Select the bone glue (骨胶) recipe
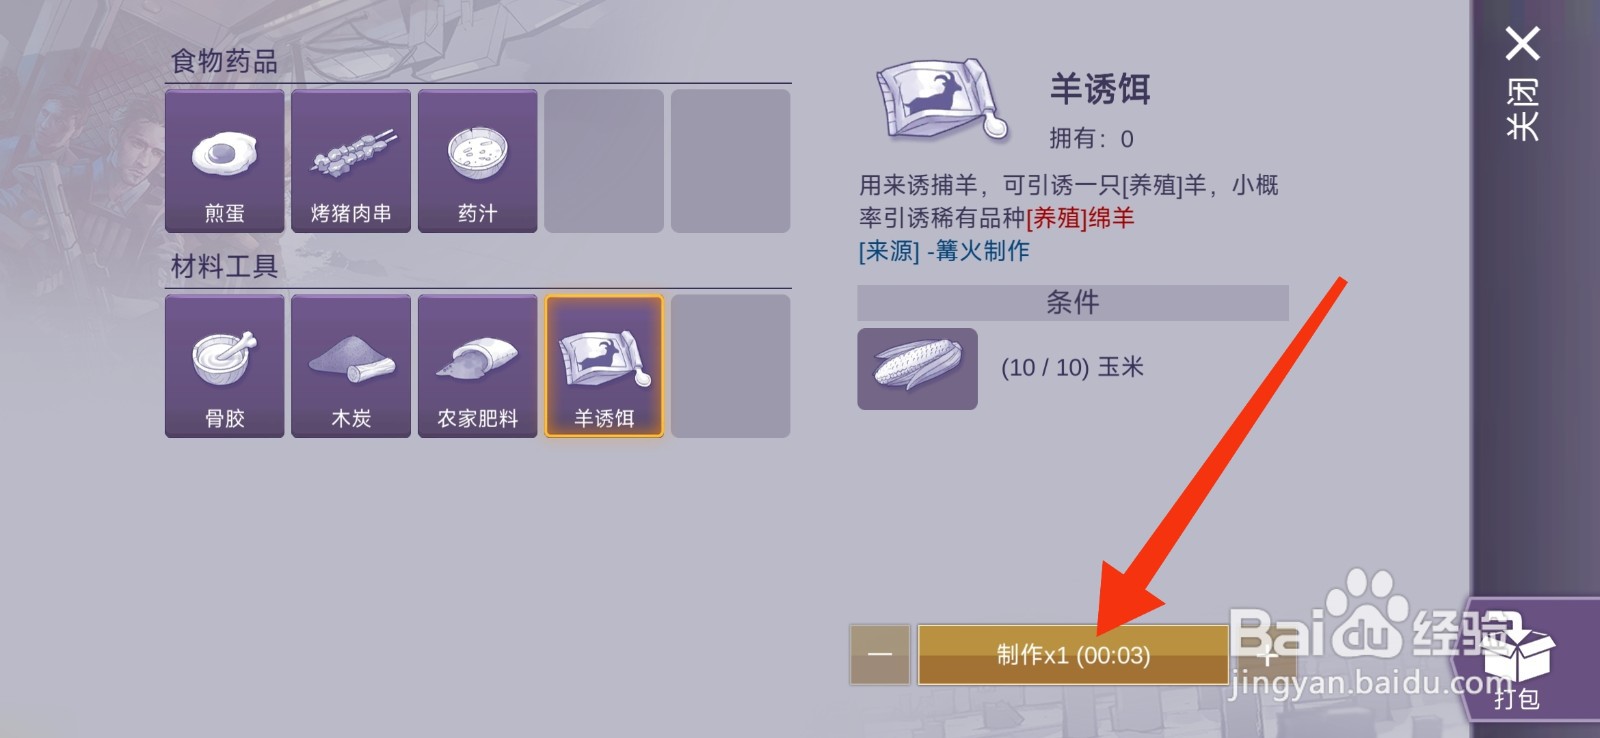This screenshot has height=738, width=1600. [224, 366]
